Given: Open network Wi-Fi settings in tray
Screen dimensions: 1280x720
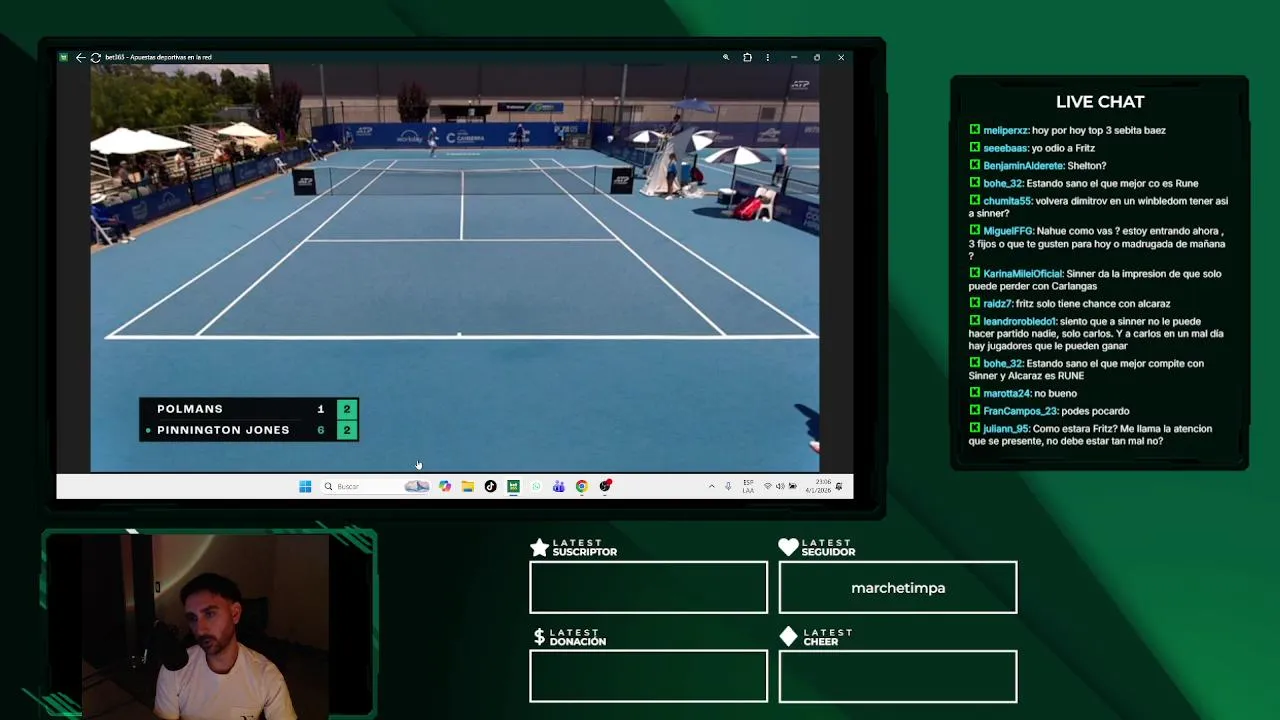Looking at the screenshot, I should (768, 486).
